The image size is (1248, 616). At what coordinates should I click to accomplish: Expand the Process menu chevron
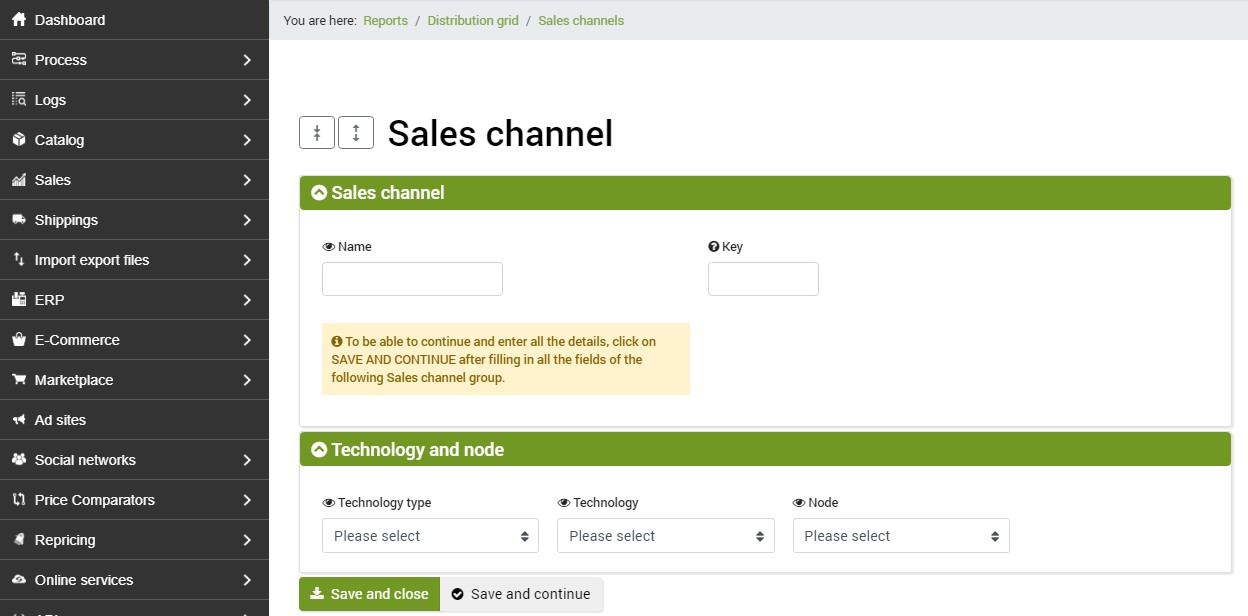[247, 60]
